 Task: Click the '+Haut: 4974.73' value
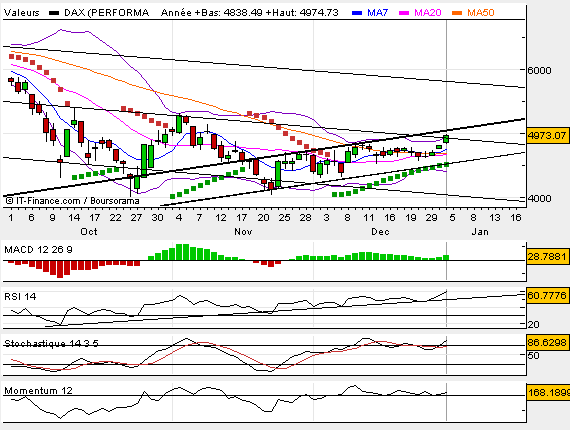click(302, 13)
